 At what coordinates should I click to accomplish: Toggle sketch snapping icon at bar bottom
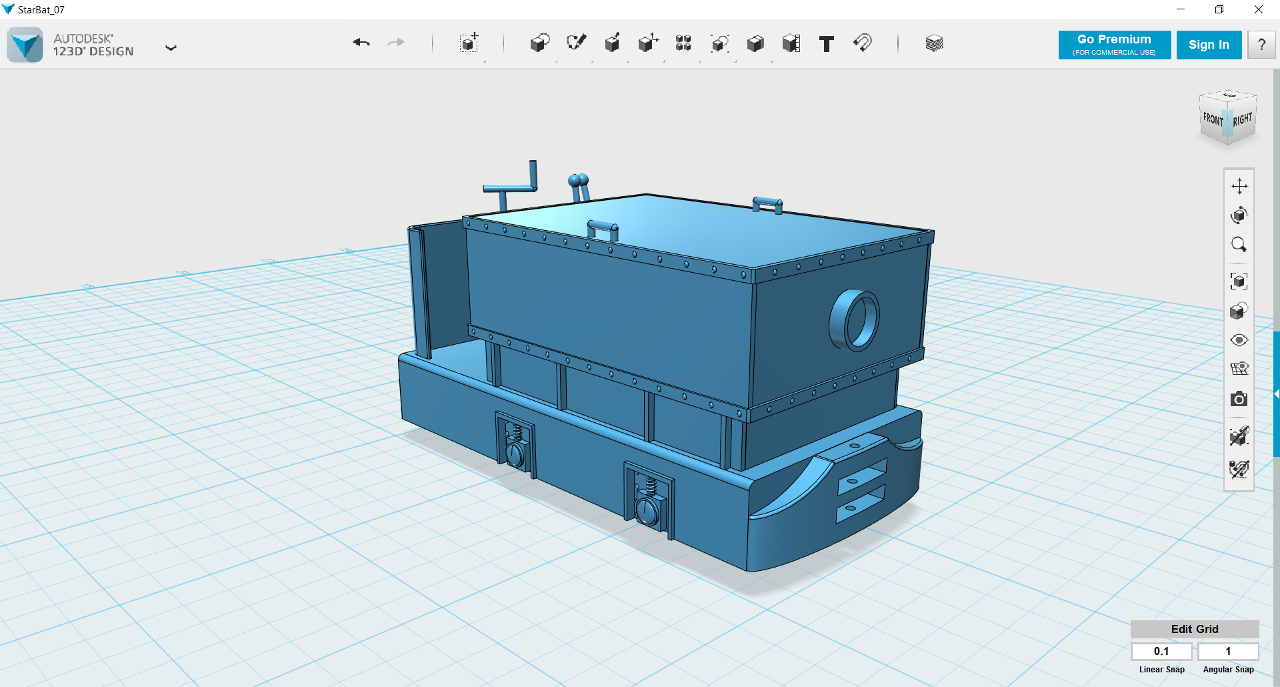pos(1239,468)
